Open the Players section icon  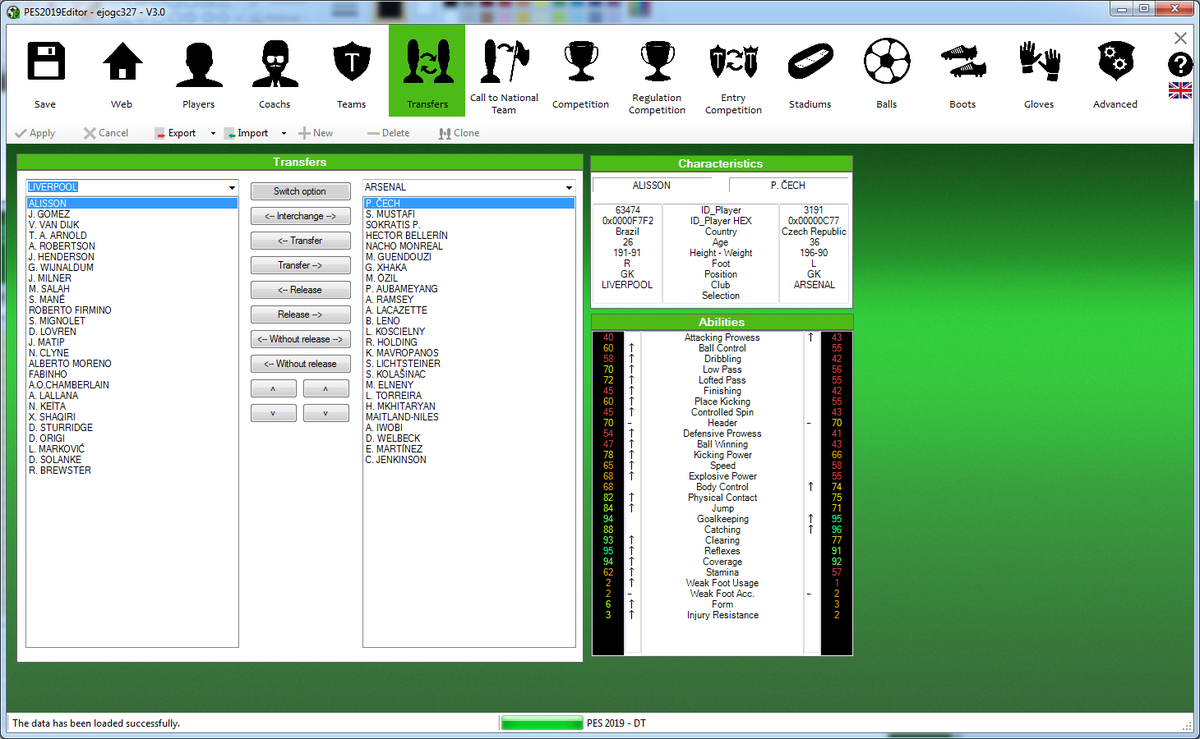pos(198,63)
